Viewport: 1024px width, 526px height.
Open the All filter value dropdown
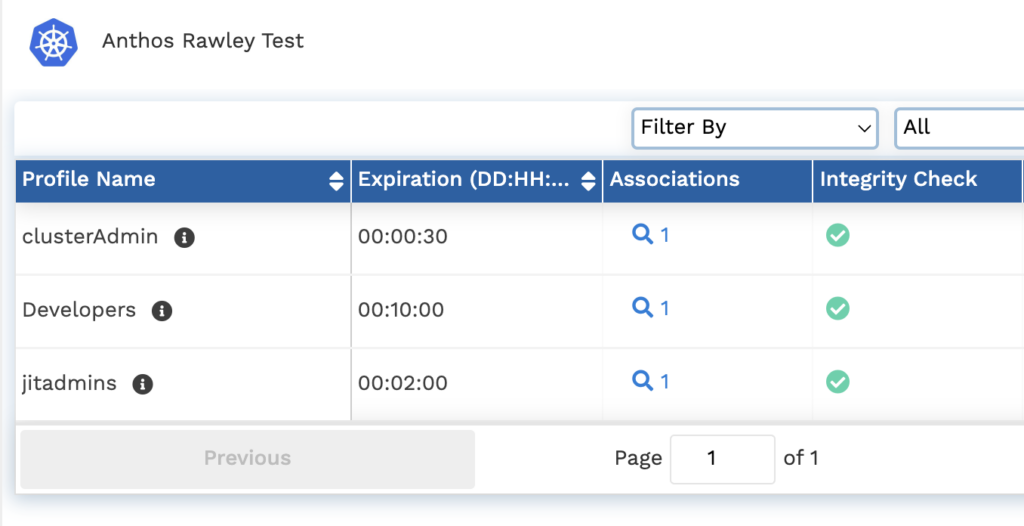point(958,128)
